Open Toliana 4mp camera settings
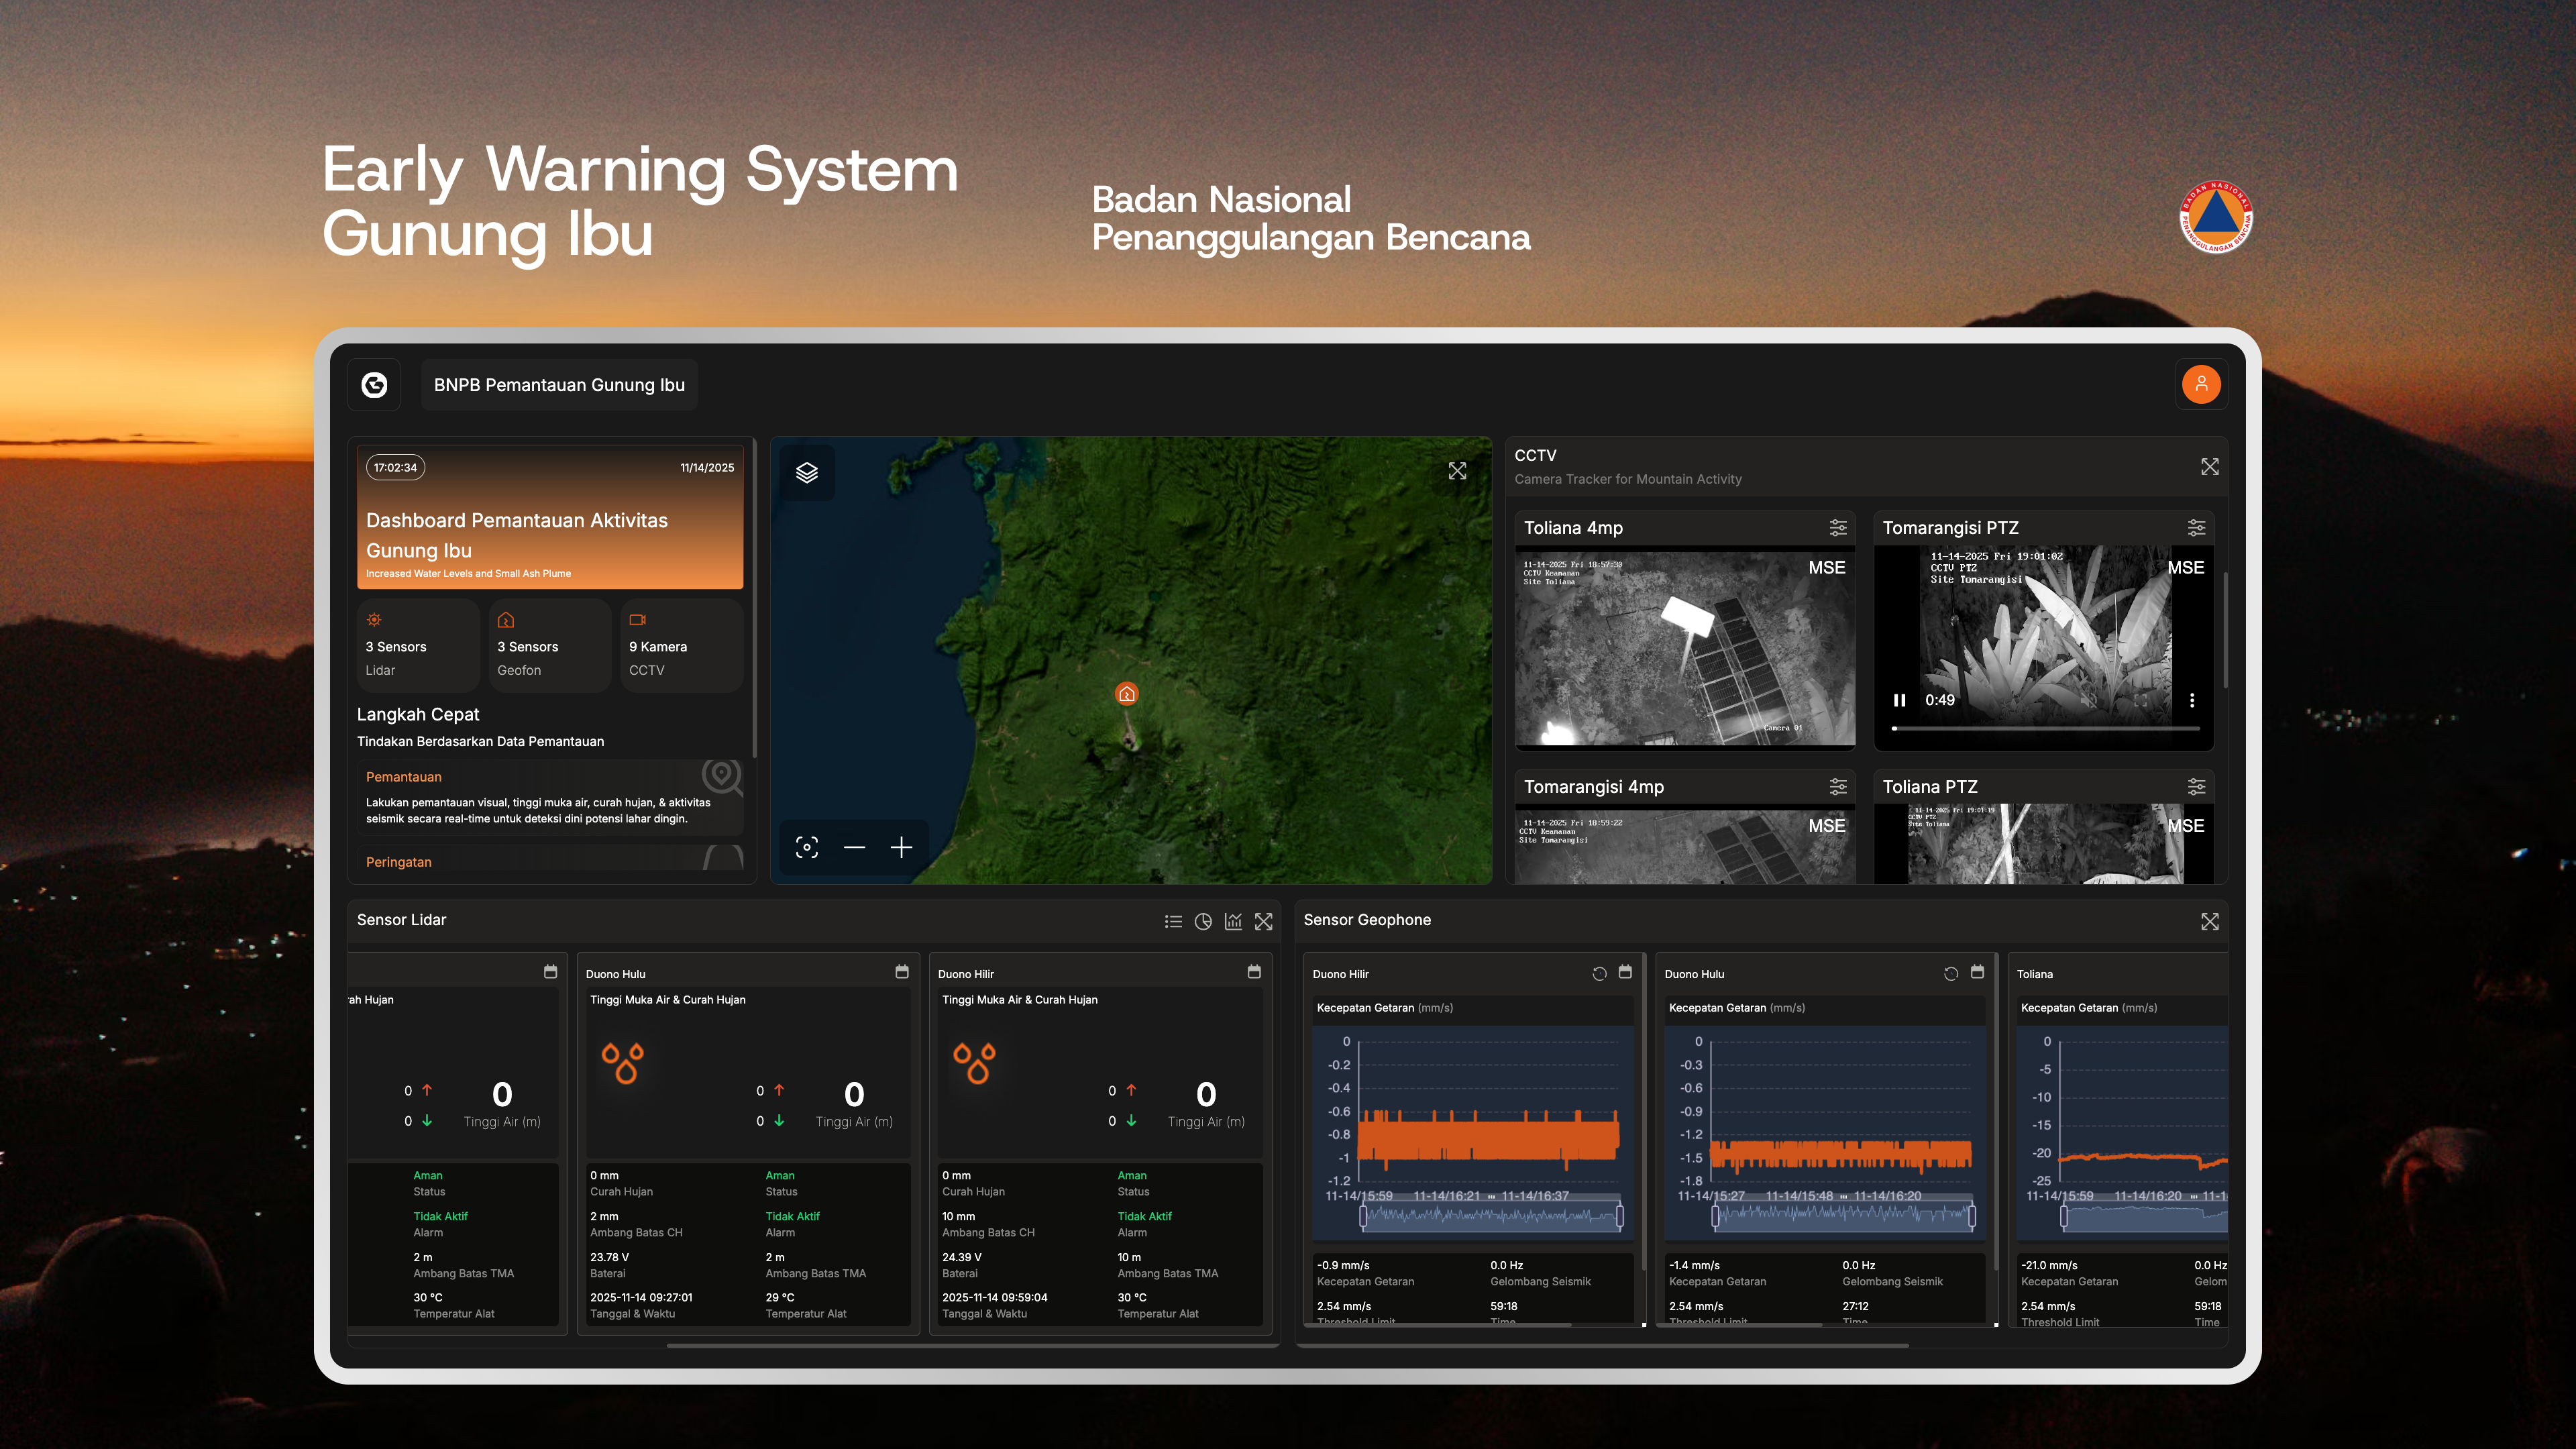 (x=1837, y=527)
